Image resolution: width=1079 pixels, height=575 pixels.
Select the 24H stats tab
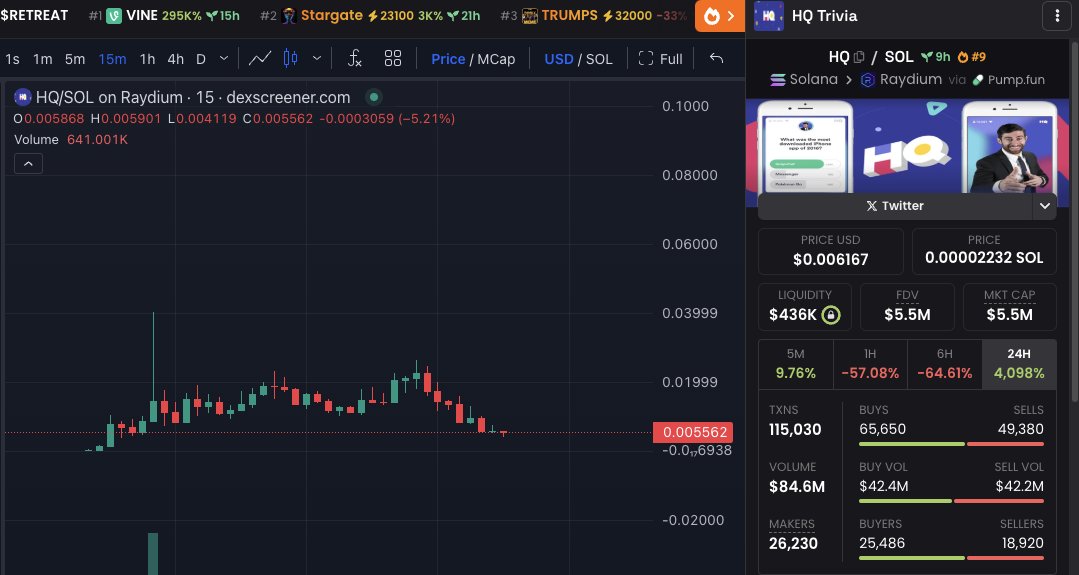1019,365
